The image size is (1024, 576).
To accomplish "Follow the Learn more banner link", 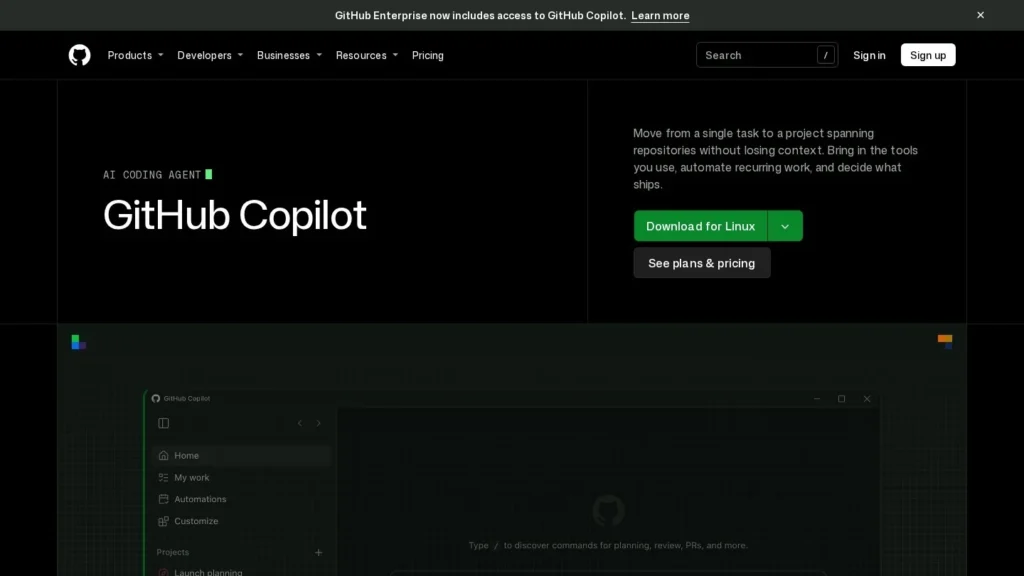I will [660, 15].
